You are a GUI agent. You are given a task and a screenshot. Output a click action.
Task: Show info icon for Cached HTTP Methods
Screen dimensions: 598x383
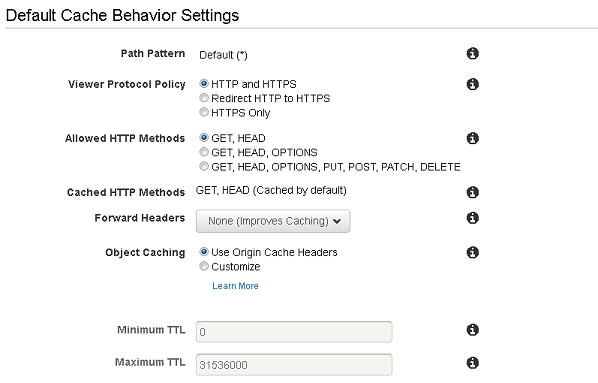(x=473, y=192)
